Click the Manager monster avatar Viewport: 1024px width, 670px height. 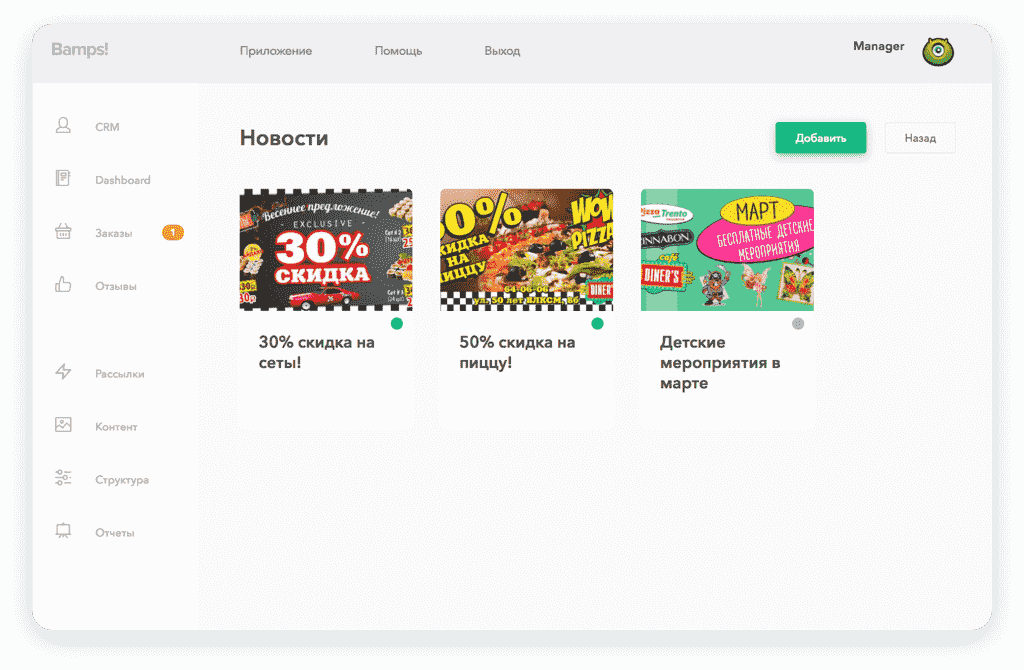pyautogui.click(x=937, y=52)
